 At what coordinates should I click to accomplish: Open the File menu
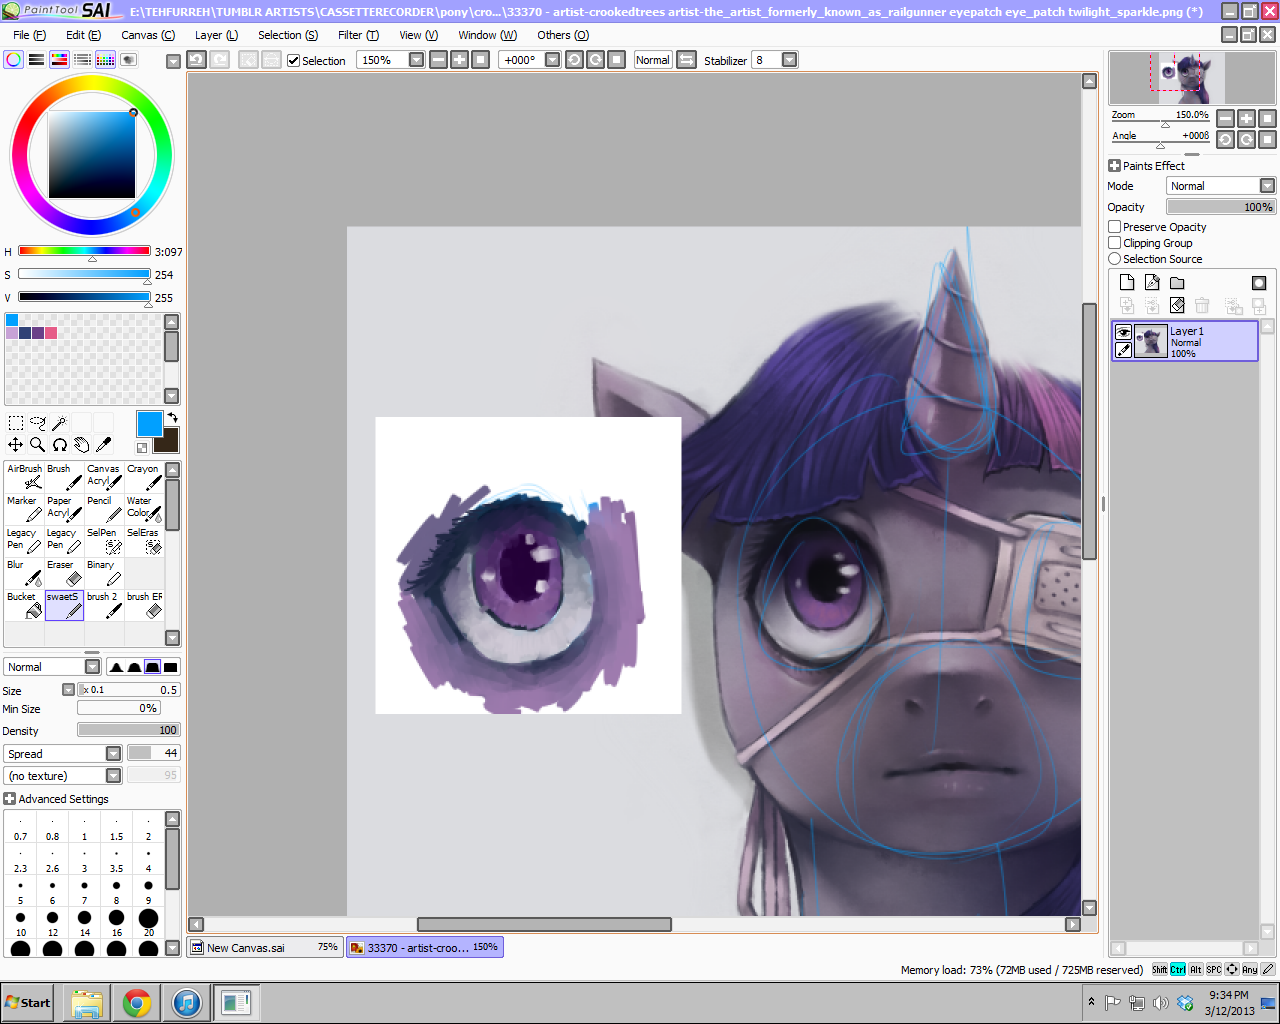coord(29,35)
